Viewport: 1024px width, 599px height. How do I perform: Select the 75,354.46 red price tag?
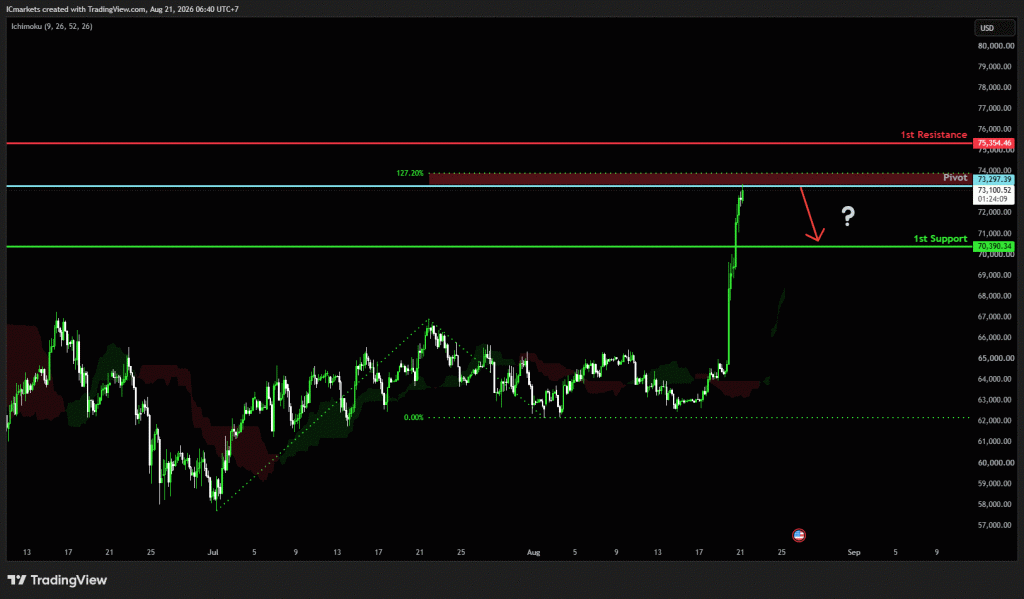click(x=994, y=143)
